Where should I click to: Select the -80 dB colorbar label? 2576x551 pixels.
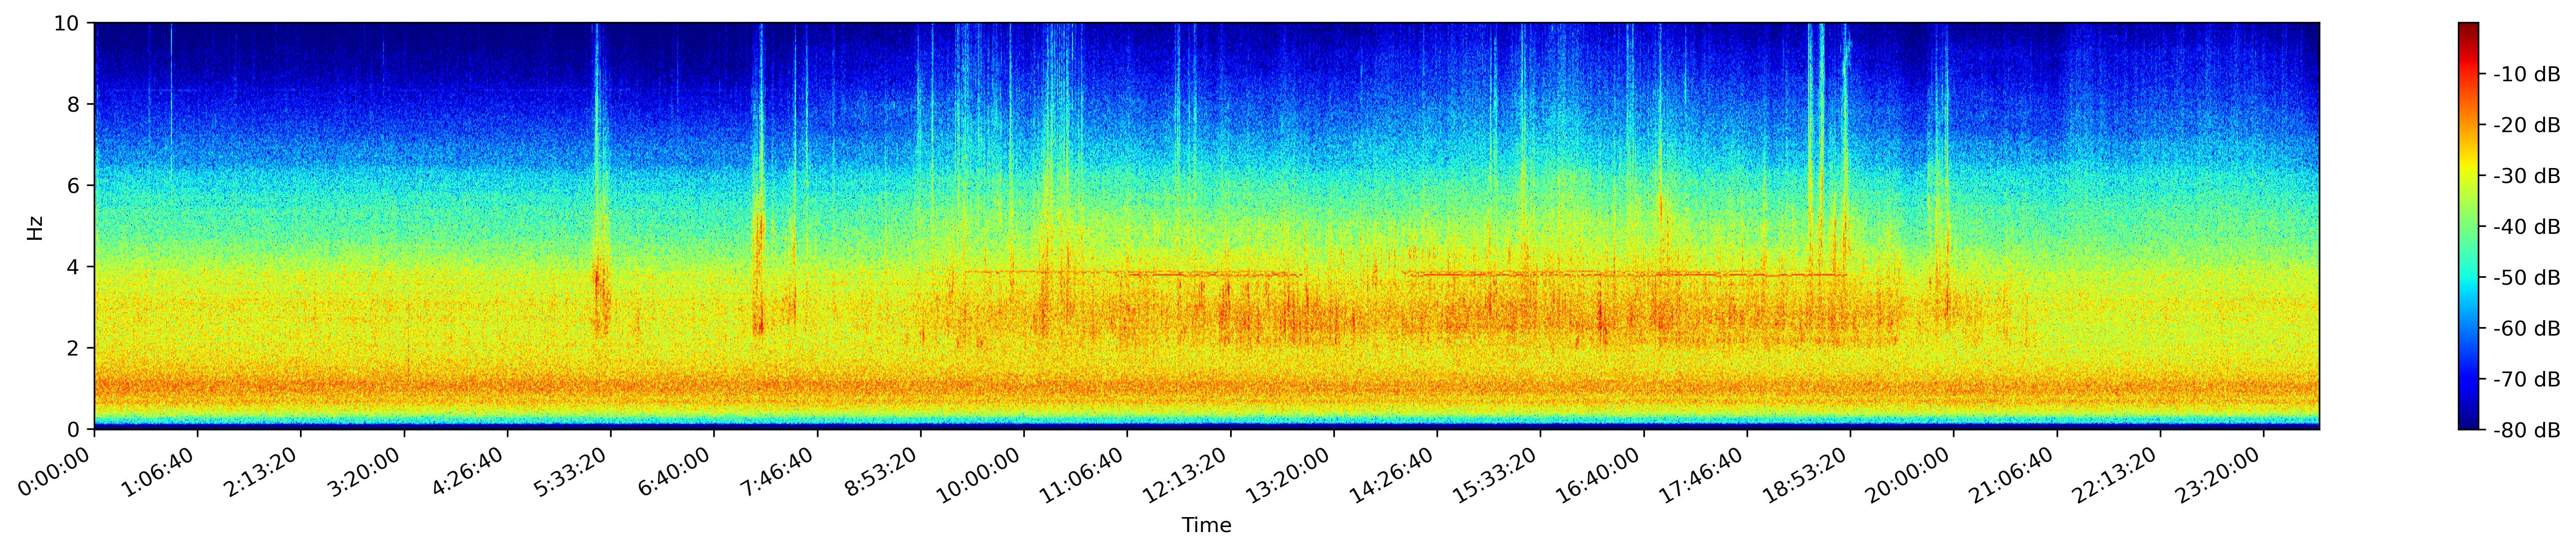tap(2526, 431)
